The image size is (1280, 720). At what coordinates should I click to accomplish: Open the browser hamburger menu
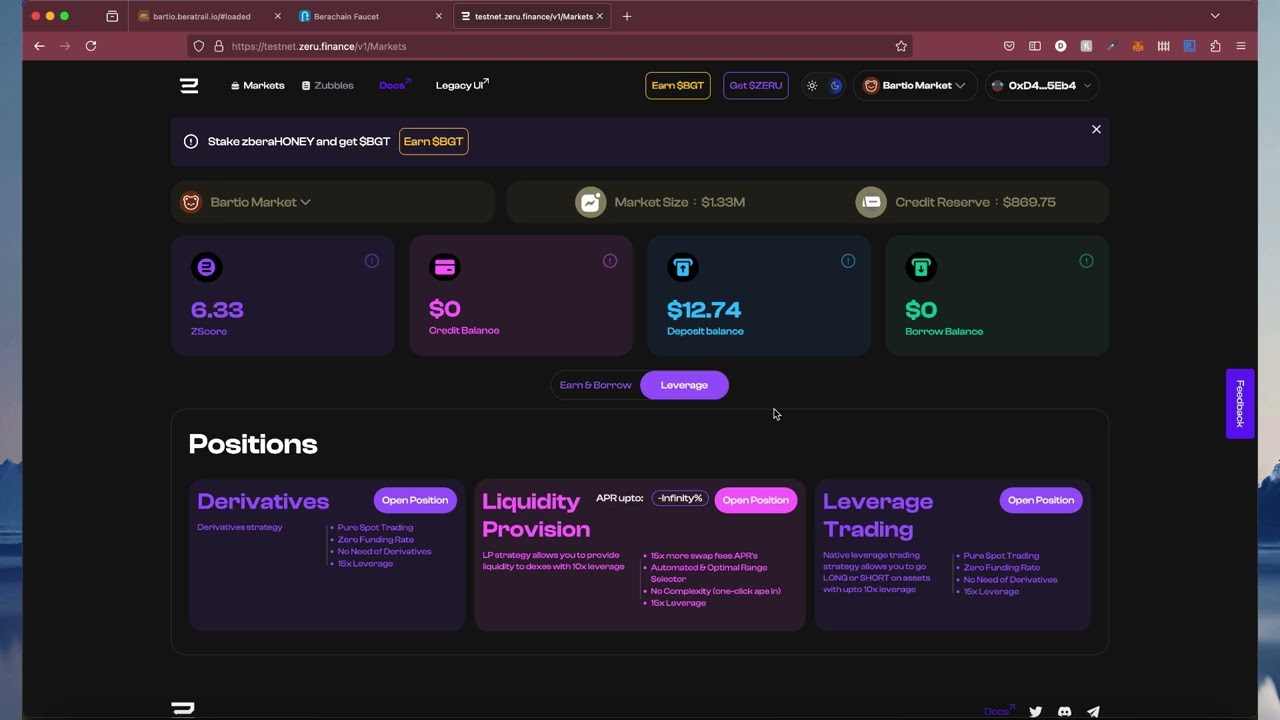point(1241,46)
